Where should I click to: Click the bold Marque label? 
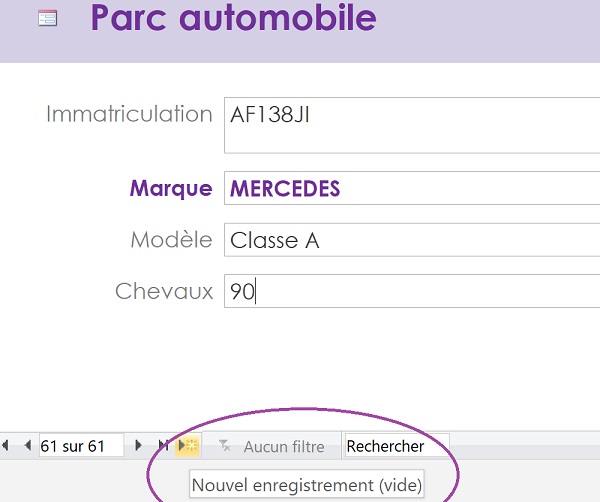coord(171,188)
